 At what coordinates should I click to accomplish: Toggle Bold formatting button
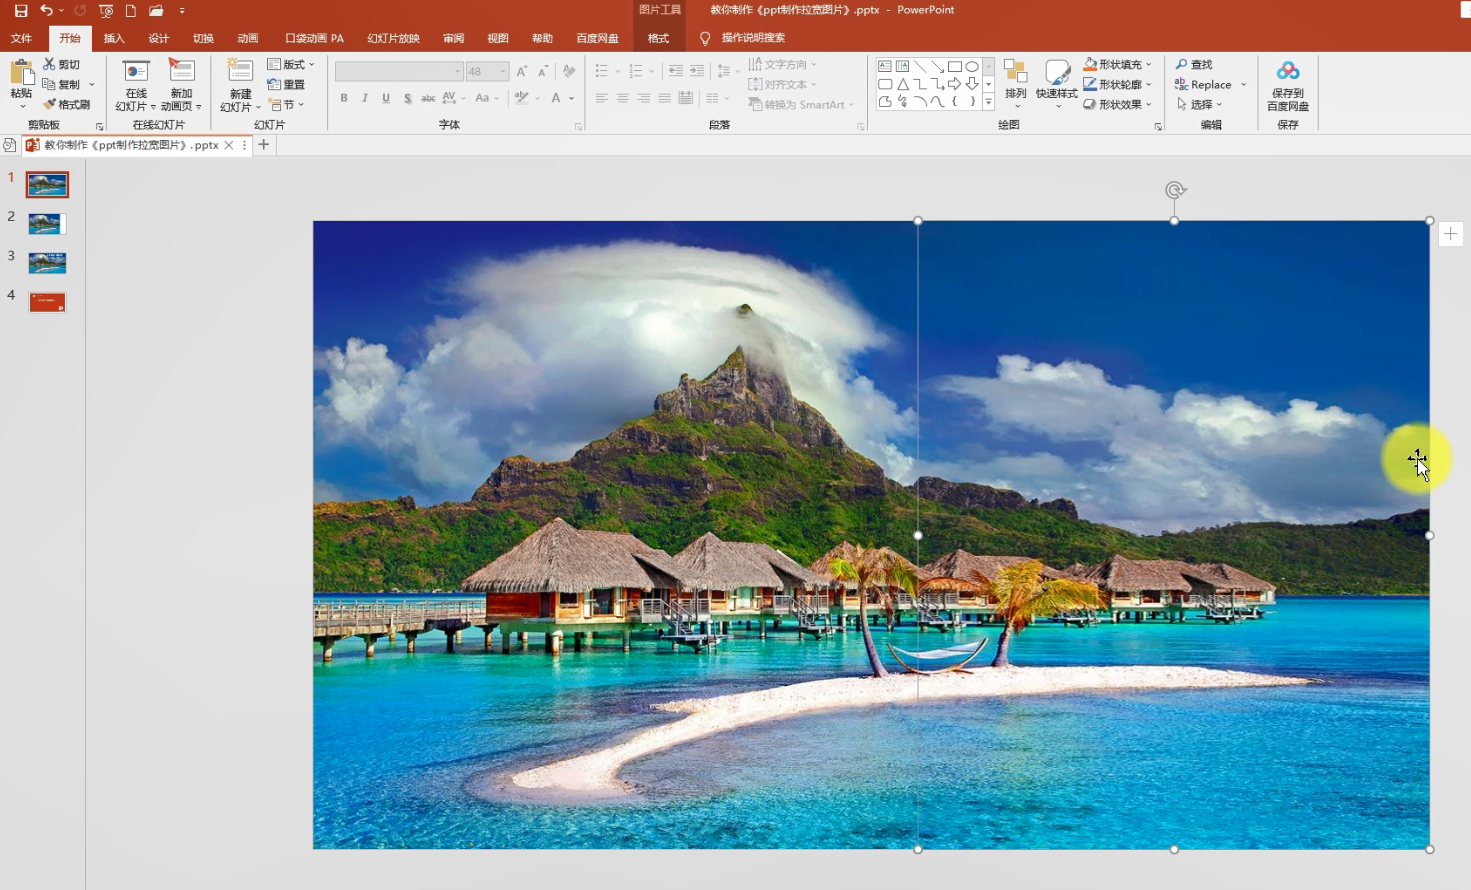click(x=344, y=98)
